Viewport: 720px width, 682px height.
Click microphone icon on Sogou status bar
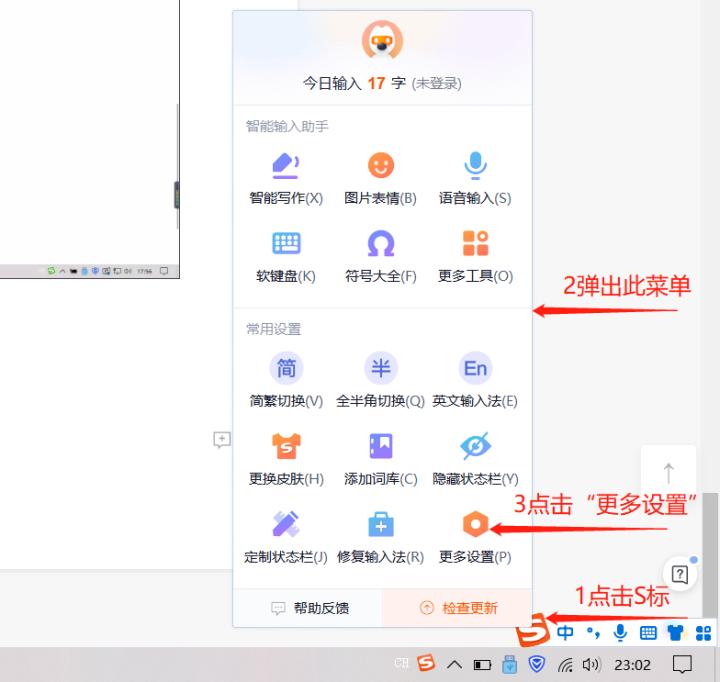(620, 633)
